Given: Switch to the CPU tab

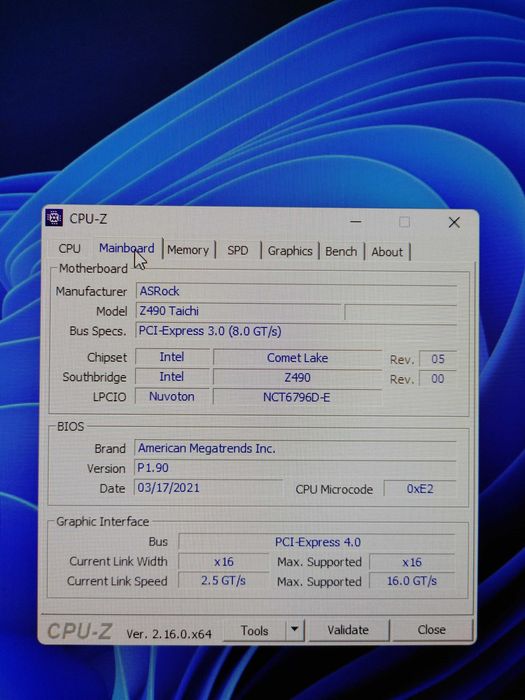Looking at the screenshot, I should [70, 248].
